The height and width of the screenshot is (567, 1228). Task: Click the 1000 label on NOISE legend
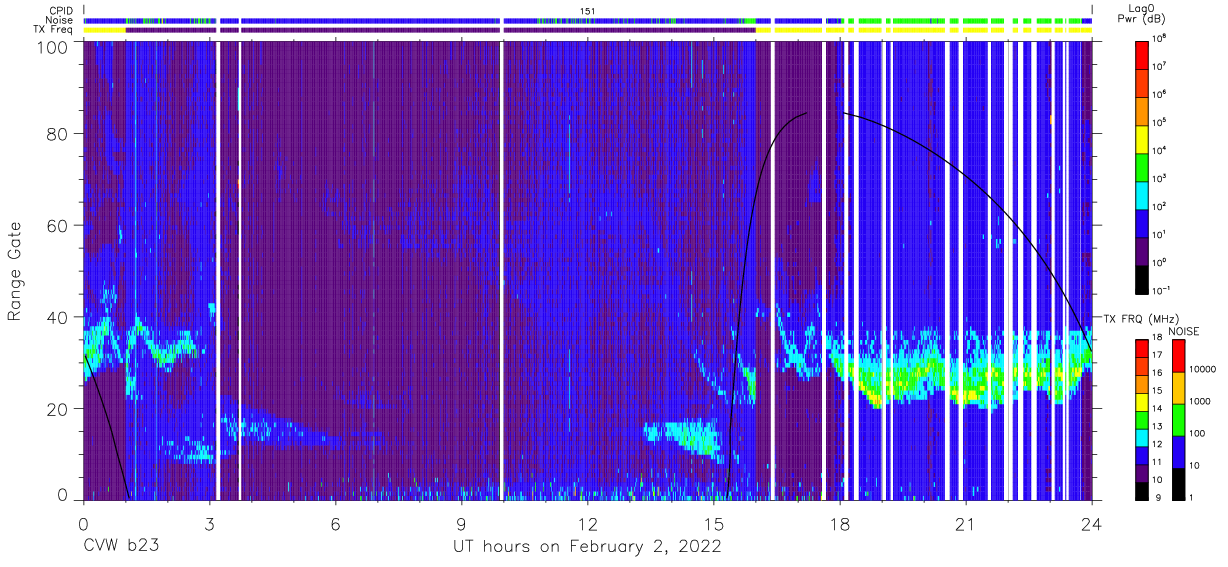point(1202,401)
